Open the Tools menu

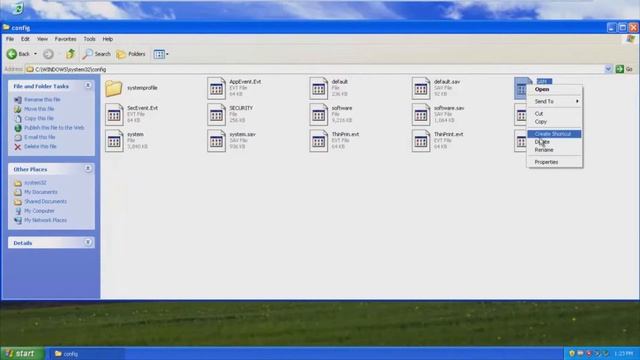click(x=89, y=39)
